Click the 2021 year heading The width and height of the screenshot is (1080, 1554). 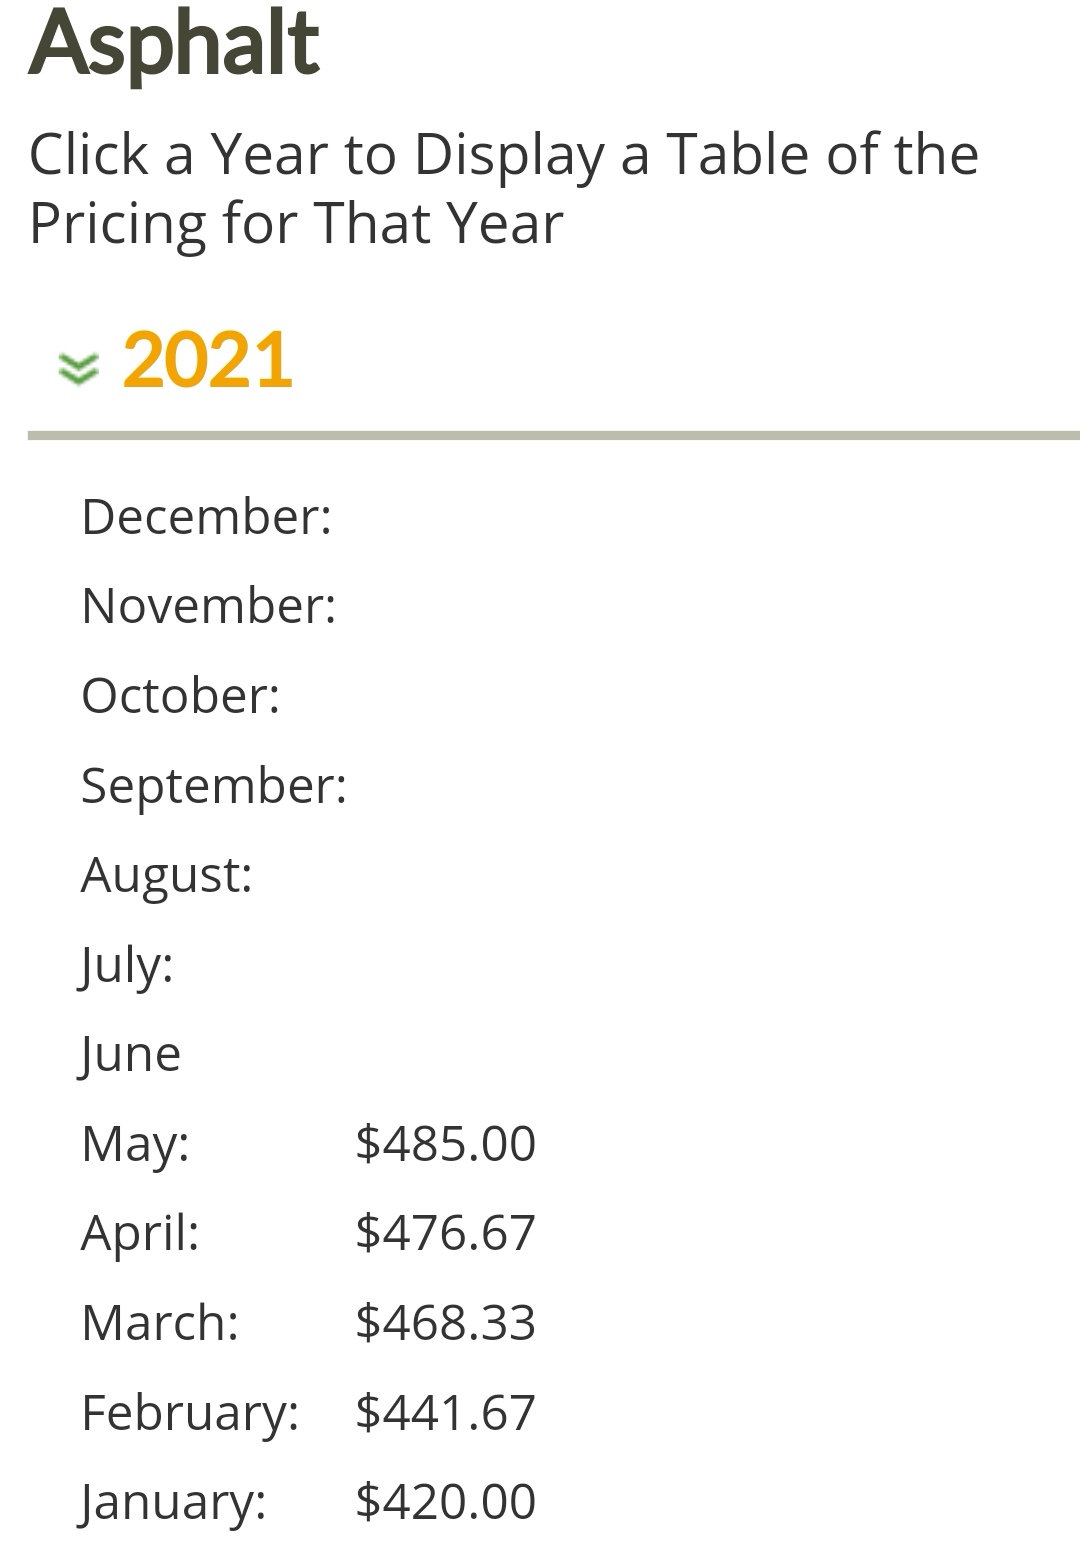click(207, 360)
